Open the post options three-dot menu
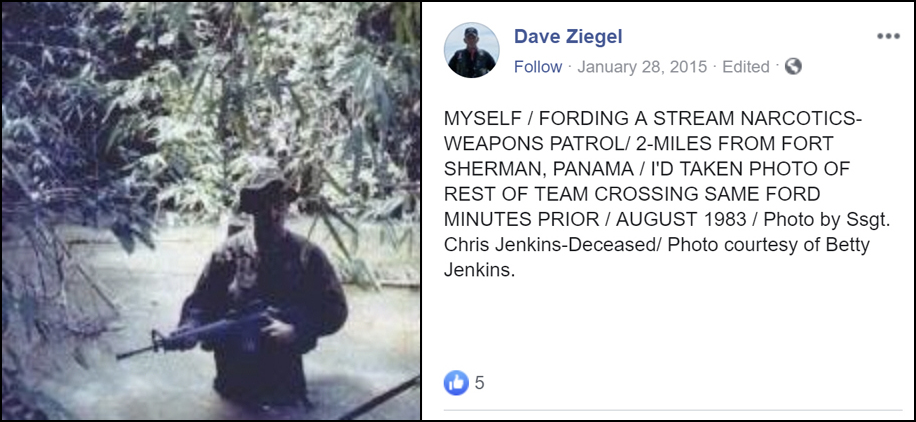This screenshot has width=916, height=422. pyautogui.click(x=888, y=36)
